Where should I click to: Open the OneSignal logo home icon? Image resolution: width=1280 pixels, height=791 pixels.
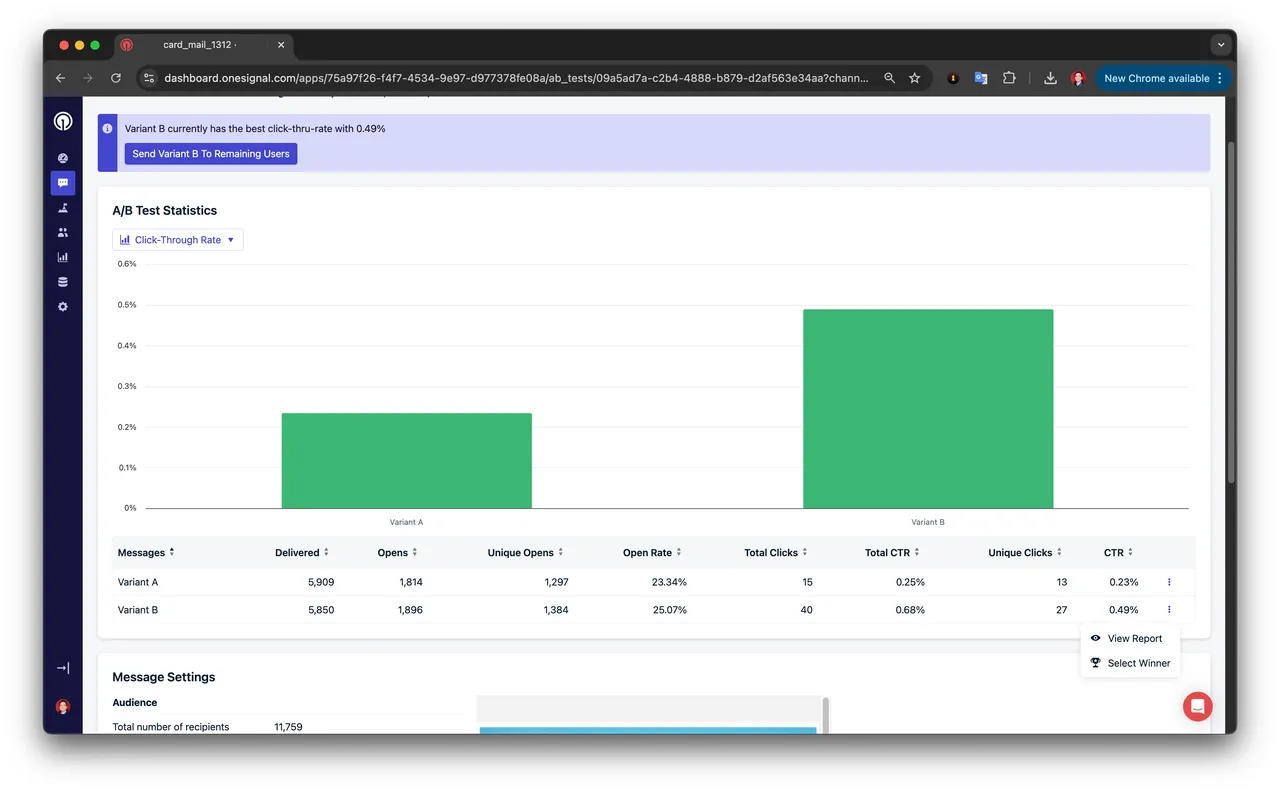pos(63,121)
